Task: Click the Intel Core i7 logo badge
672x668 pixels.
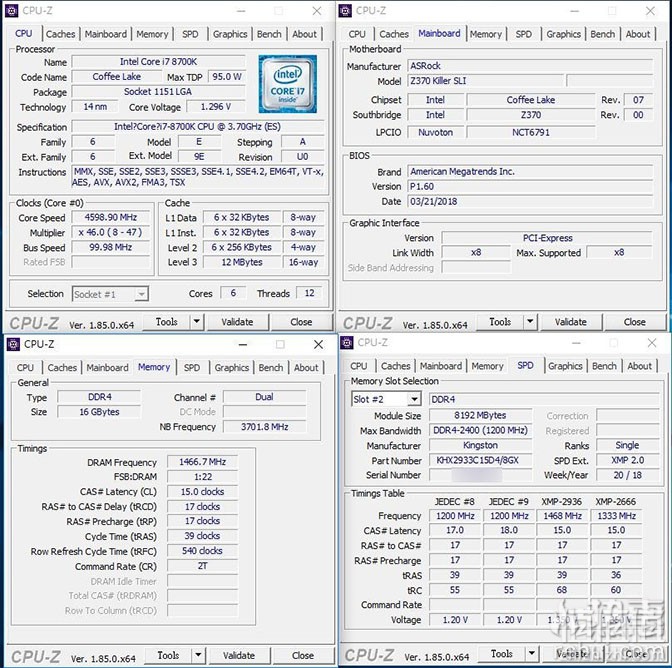Action: click(x=288, y=84)
